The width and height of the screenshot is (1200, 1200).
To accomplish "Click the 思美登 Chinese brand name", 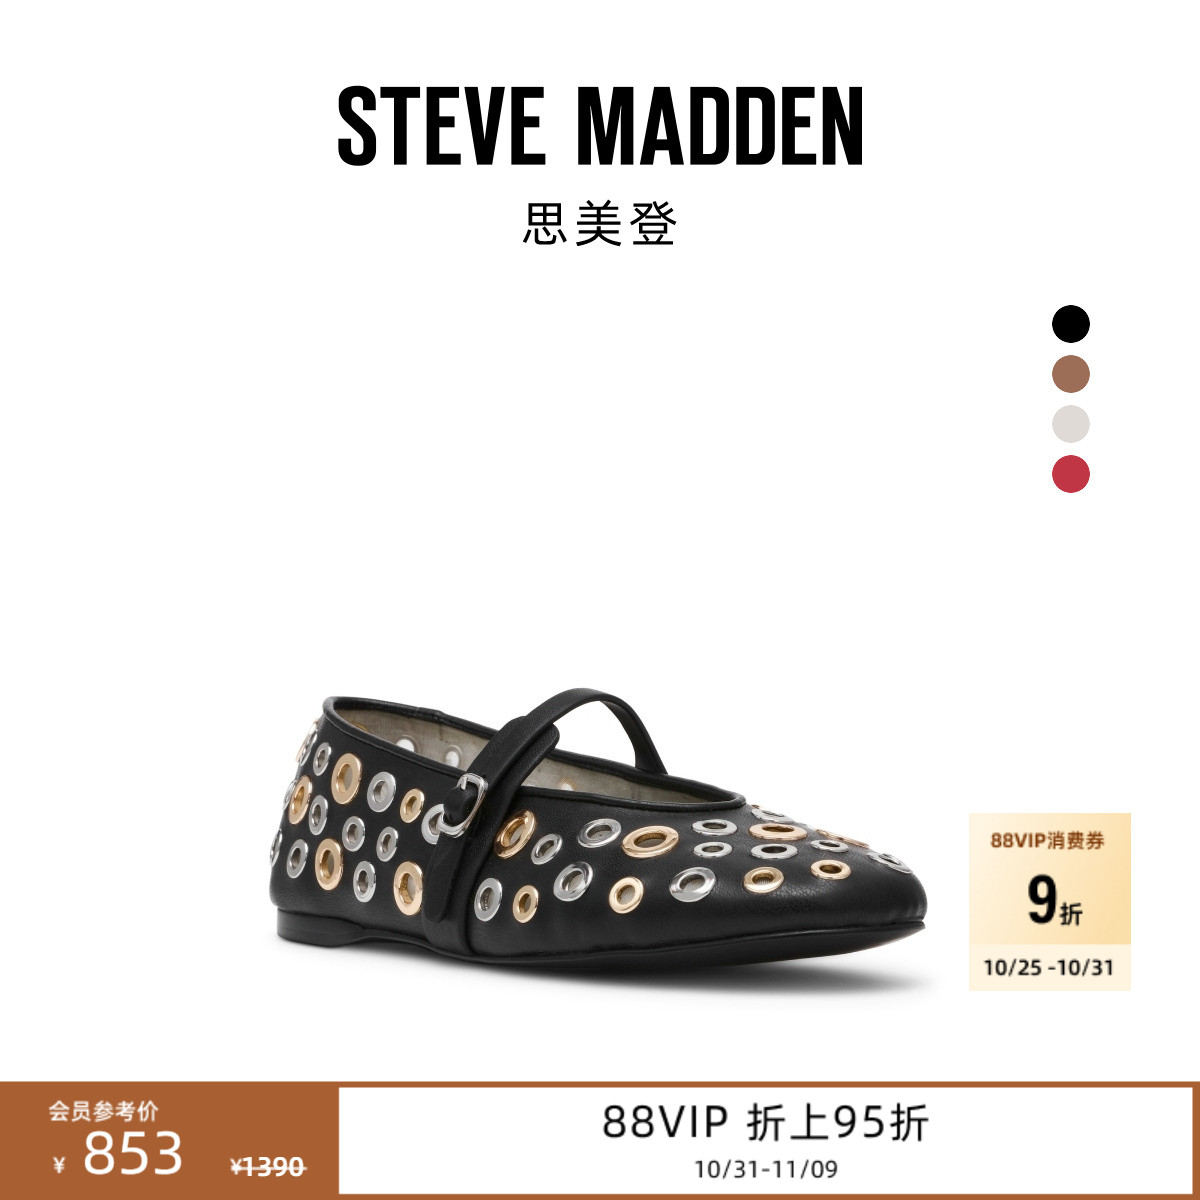I will (x=600, y=224).
